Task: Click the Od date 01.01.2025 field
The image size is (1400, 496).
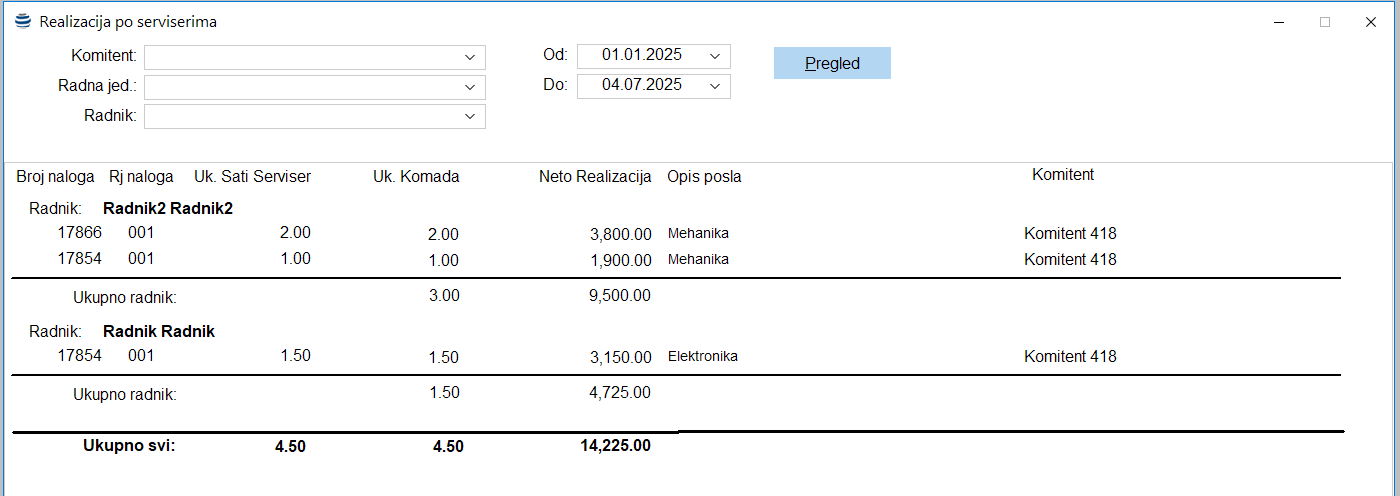Action: coord(641,56)
